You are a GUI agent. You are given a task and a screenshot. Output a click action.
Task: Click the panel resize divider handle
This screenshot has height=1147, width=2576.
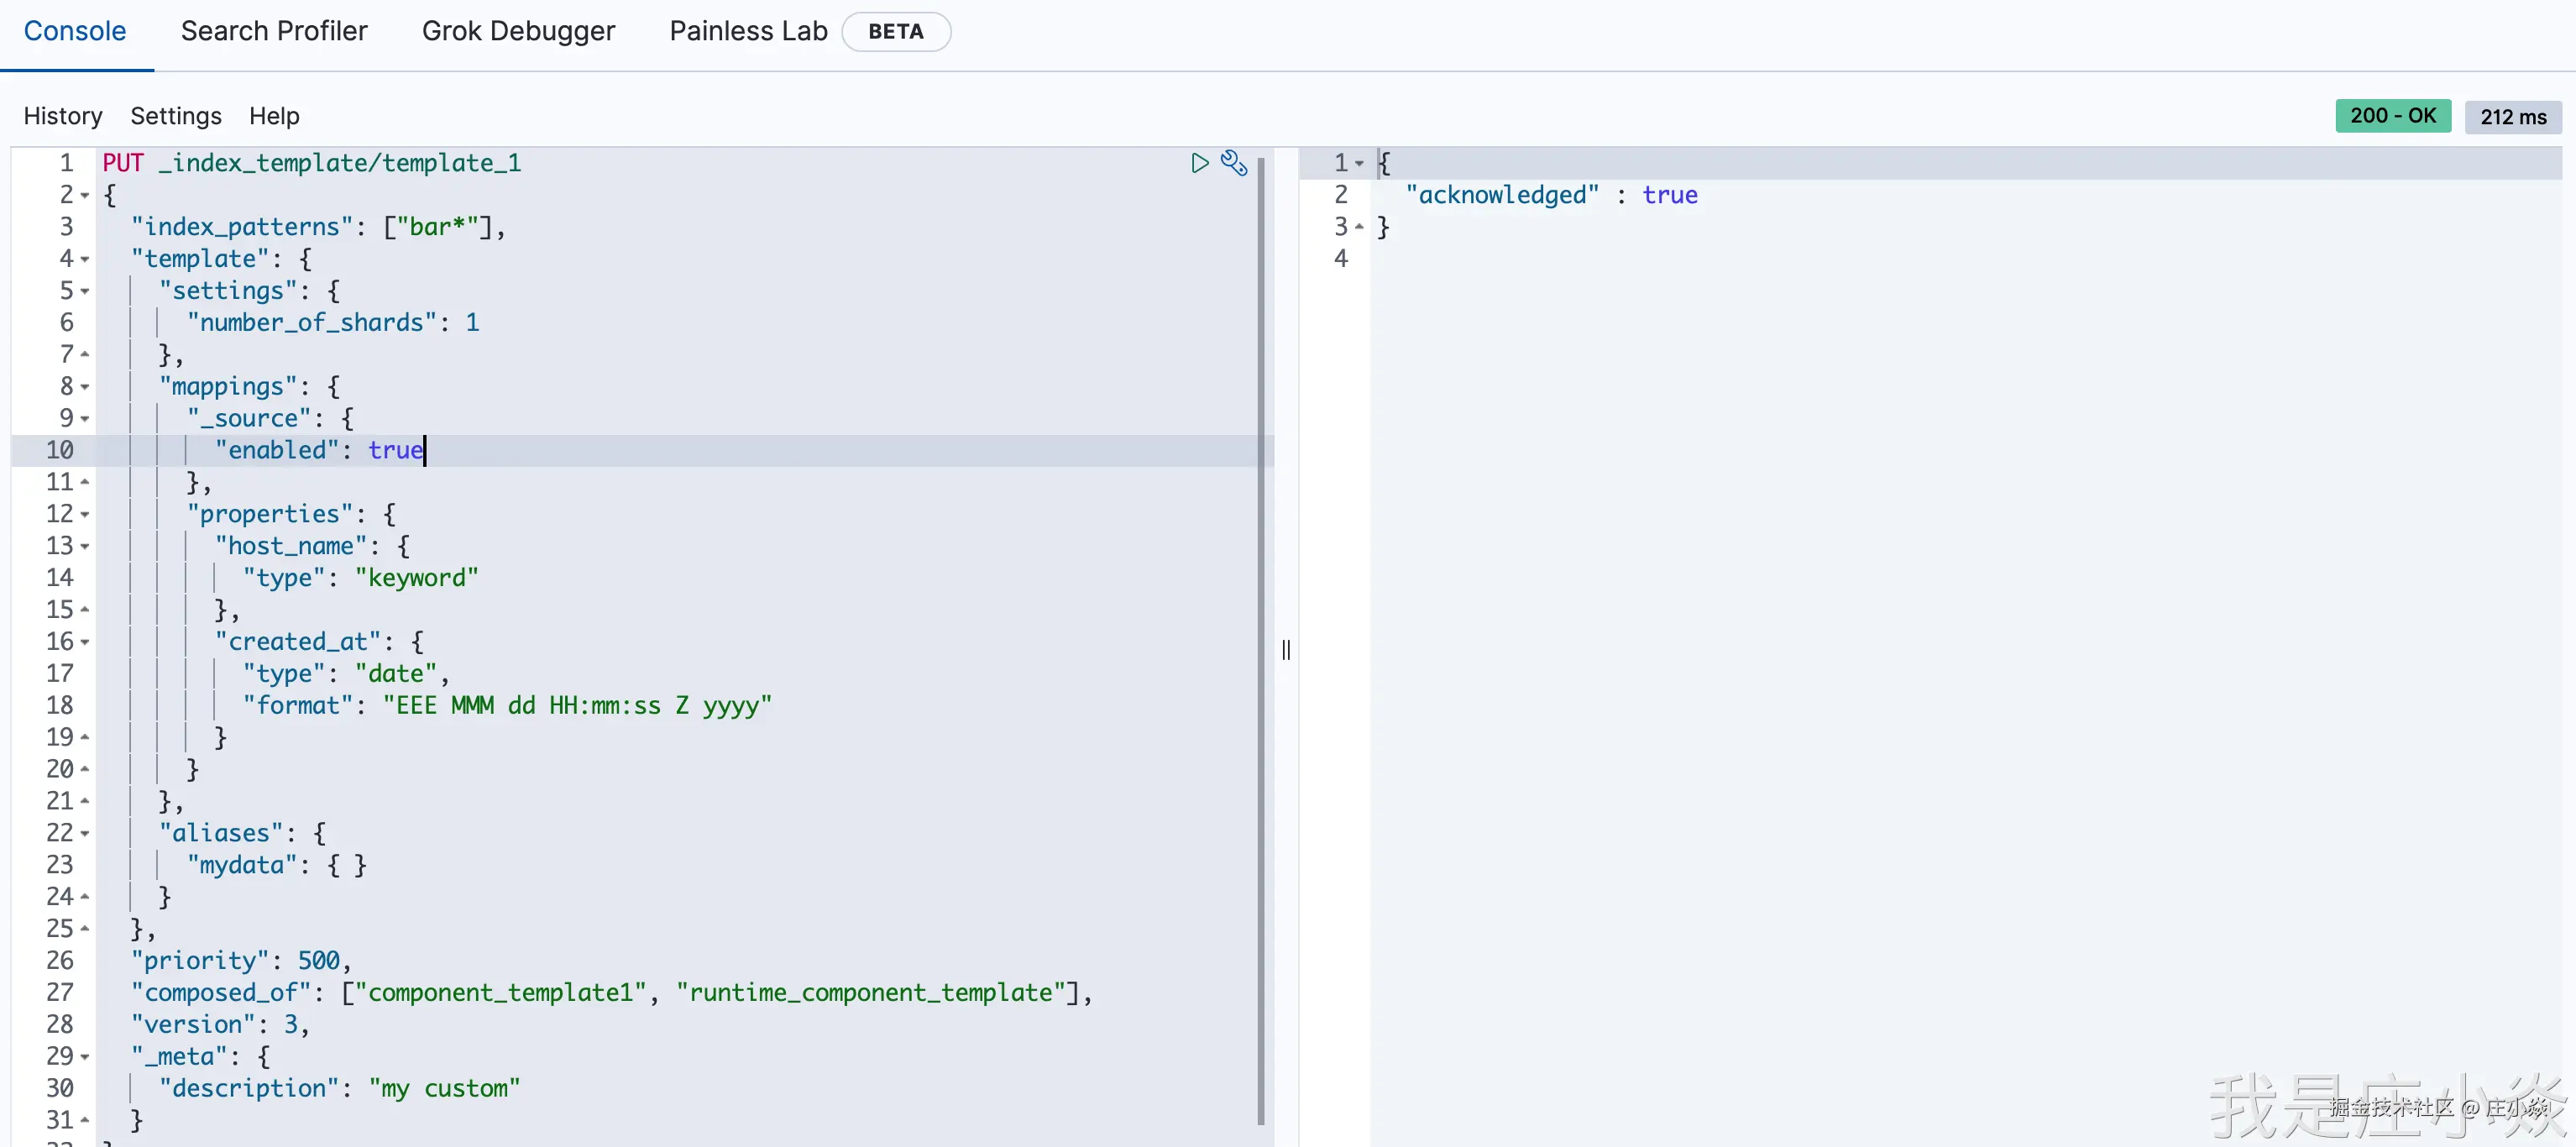pyautogui.click(x=1286, y=650)
